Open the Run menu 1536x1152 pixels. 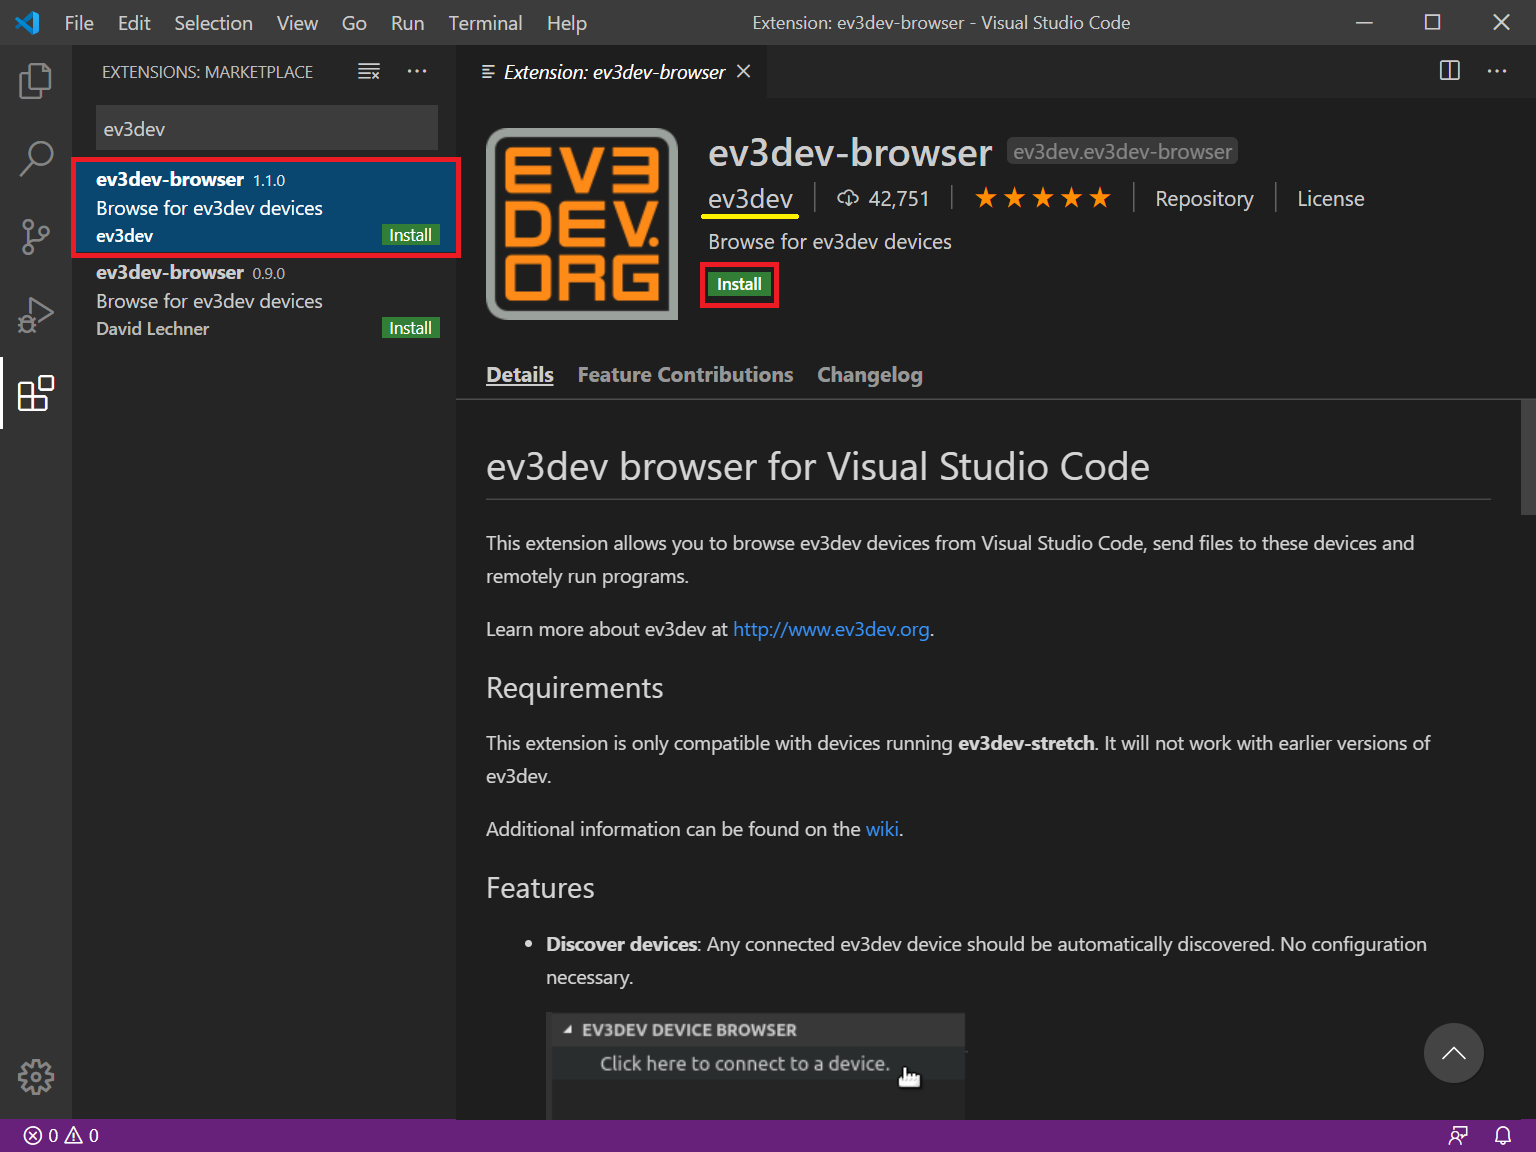tap(407, 22)
